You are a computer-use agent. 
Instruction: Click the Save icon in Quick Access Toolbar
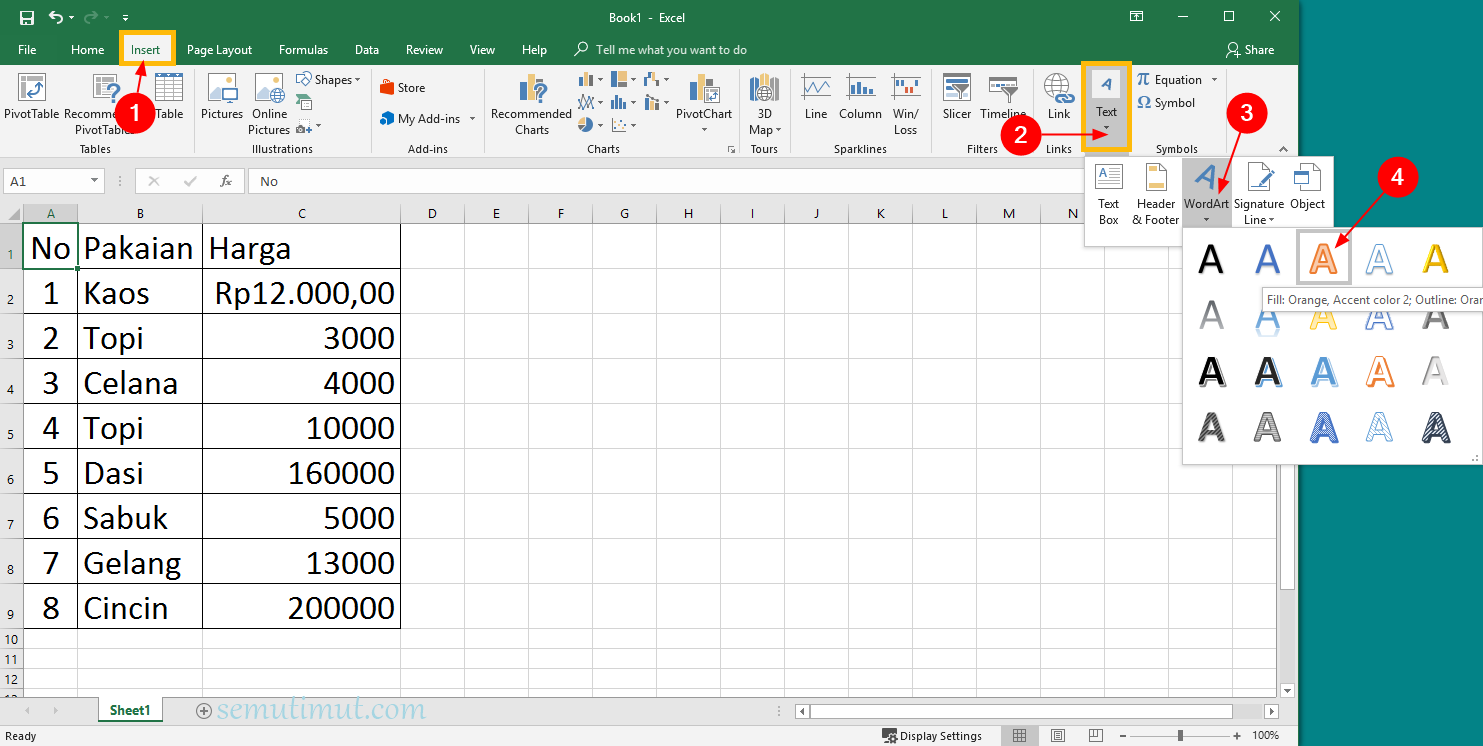point(27,18)
